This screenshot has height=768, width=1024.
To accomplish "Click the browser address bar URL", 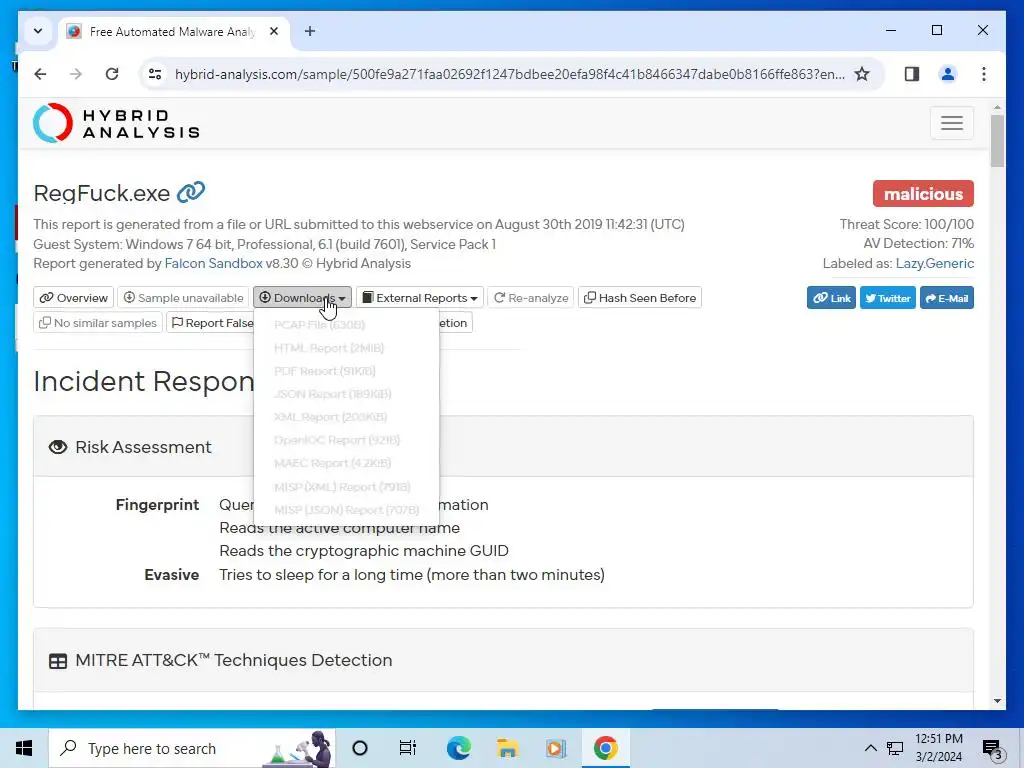I will tap(509, 74).
